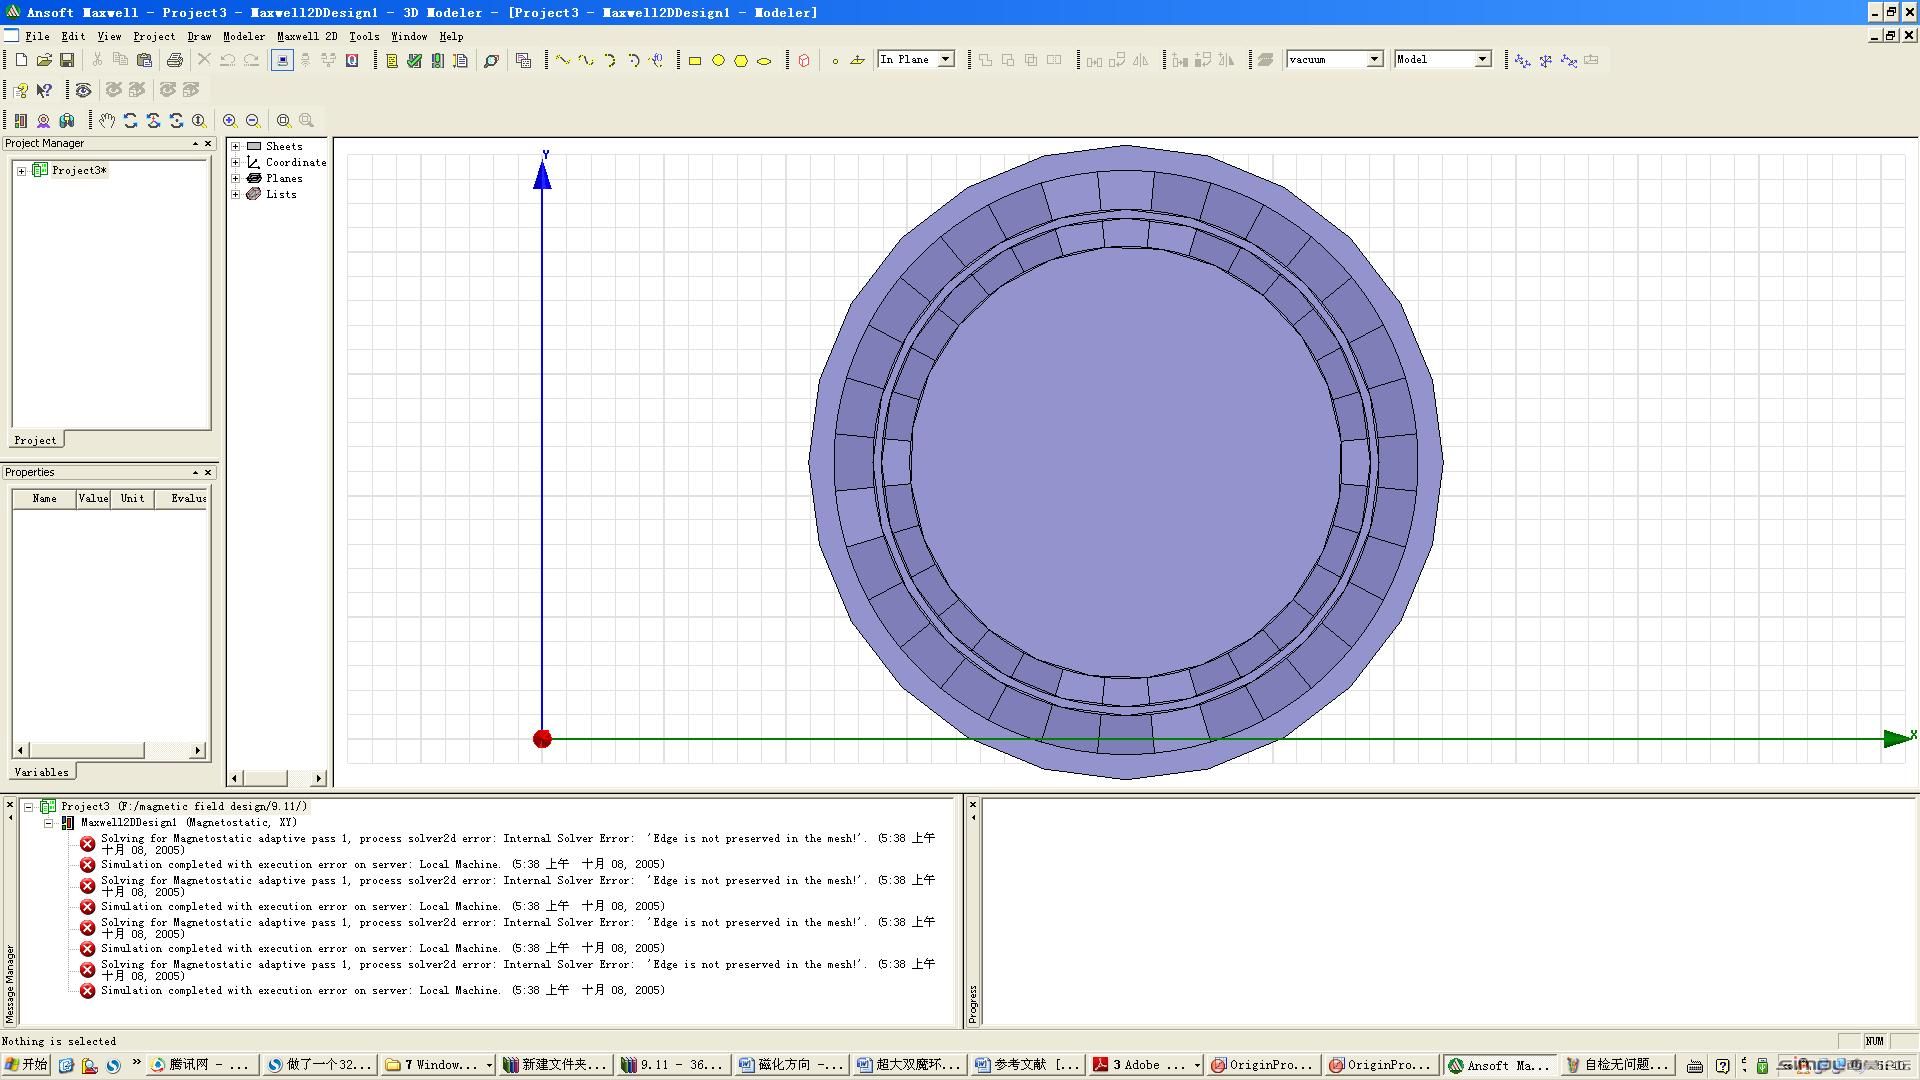Close the Project Manager panel
The width and height of the screenshot is (1920, 1080).
point(208,144)
